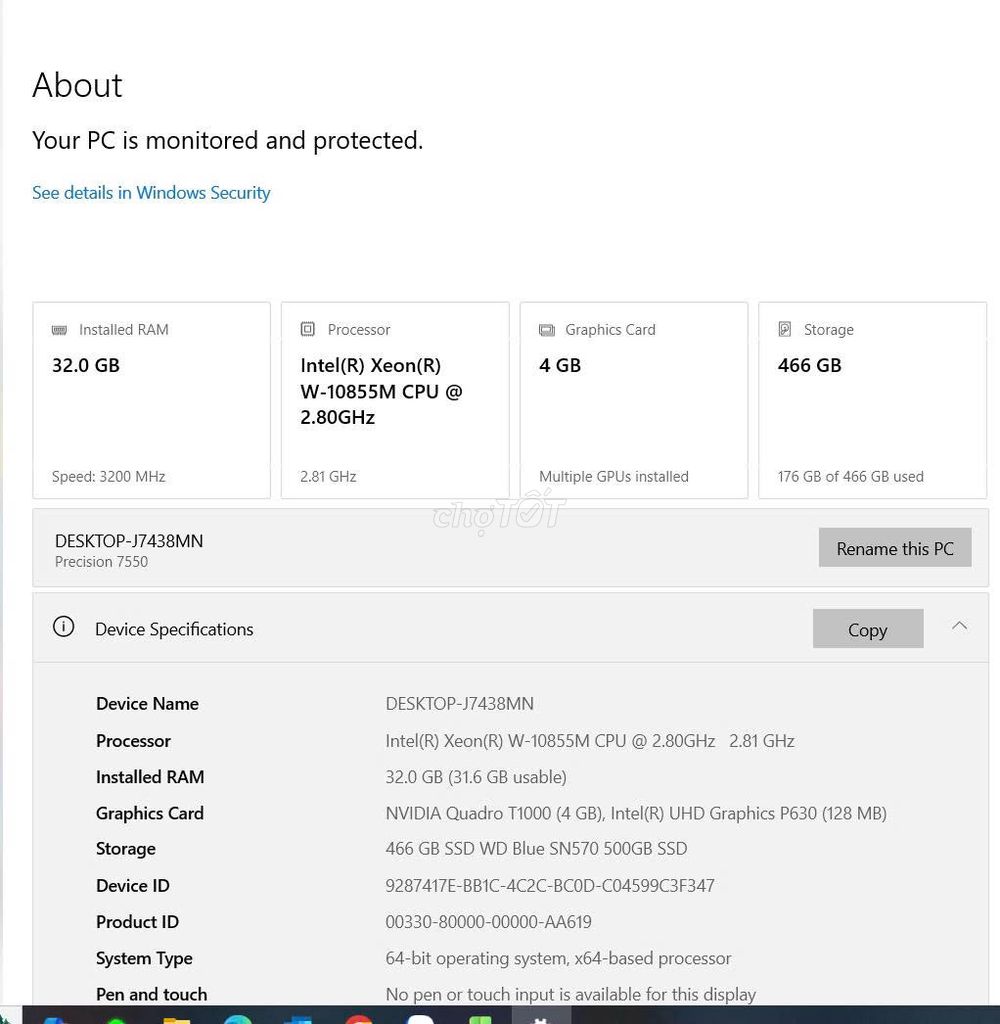Click the 64-bit operating system value
Screen dimensions: 1000x1024
pos(558,958)
